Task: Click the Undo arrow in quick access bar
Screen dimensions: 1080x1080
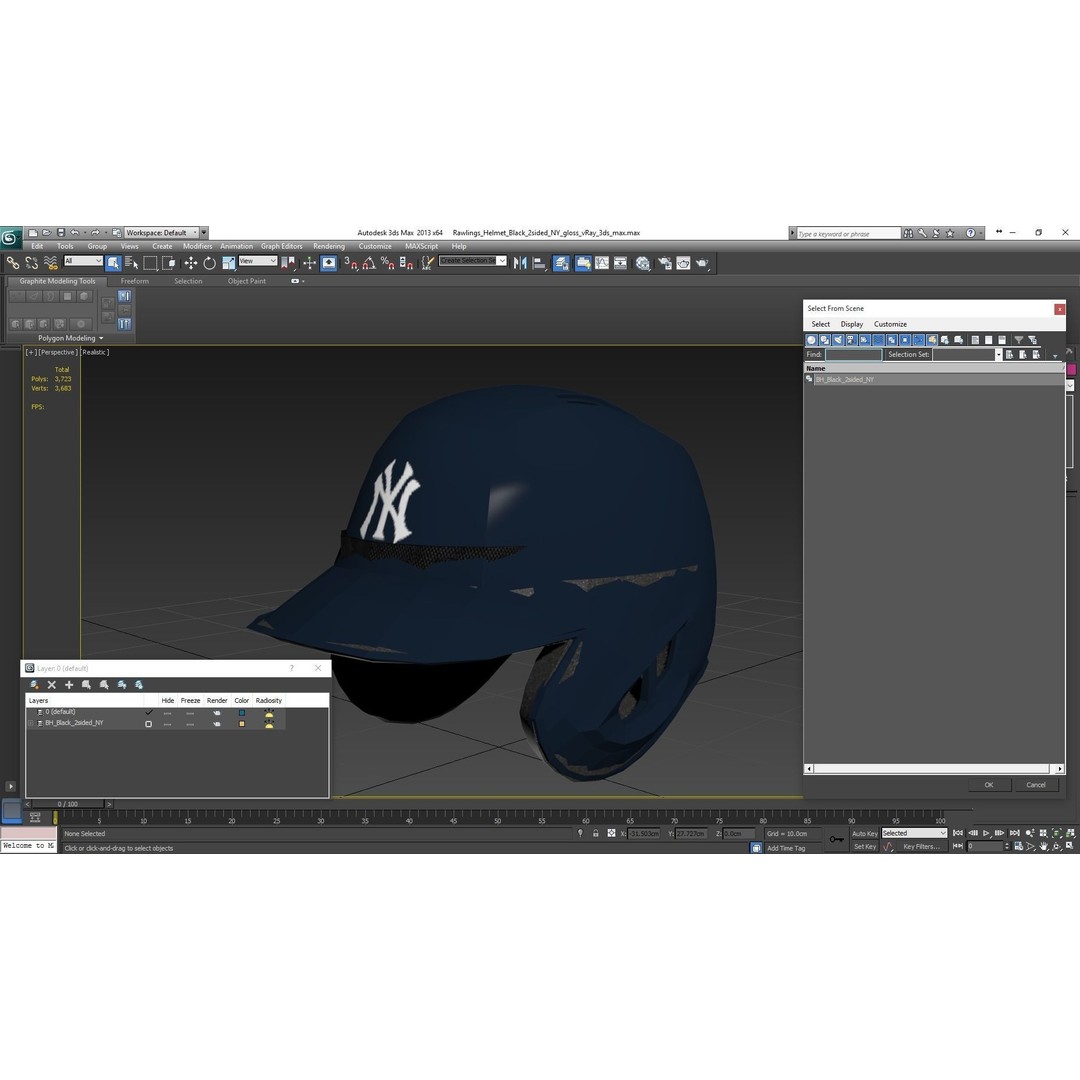Action: click(x=74, y=233)
